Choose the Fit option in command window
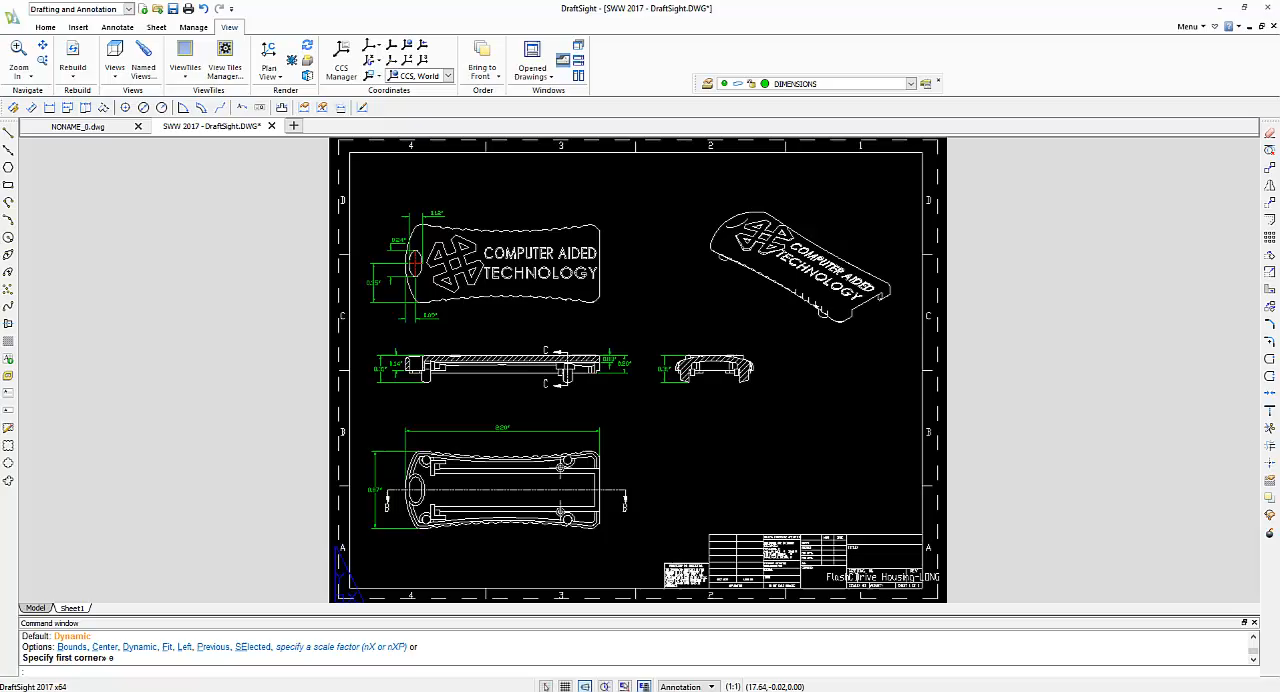The image size is (1280, 692). point(166,647)
